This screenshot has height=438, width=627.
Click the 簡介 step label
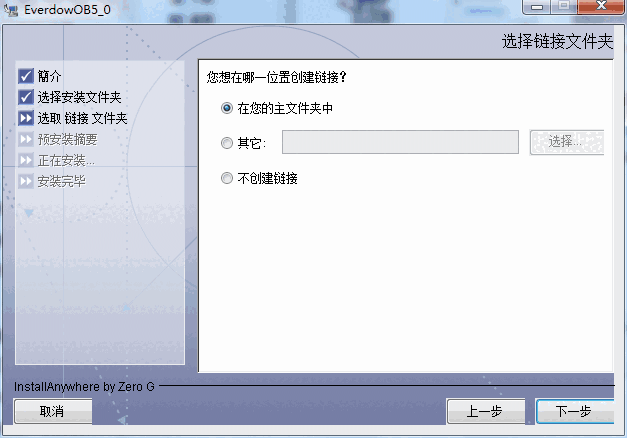pos(50,76)
